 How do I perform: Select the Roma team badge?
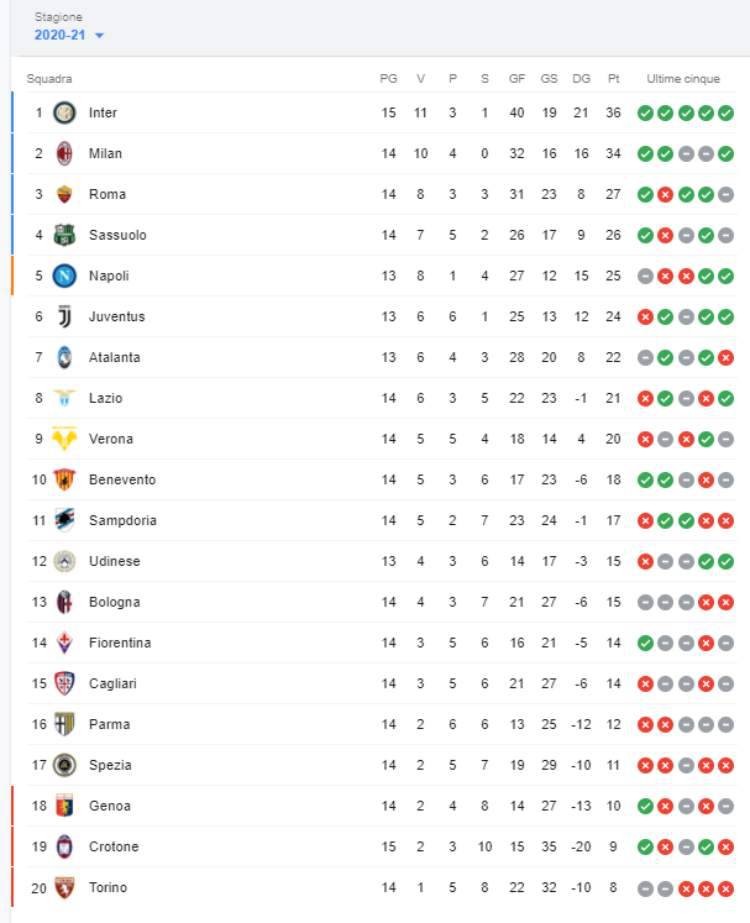(64, 194)
